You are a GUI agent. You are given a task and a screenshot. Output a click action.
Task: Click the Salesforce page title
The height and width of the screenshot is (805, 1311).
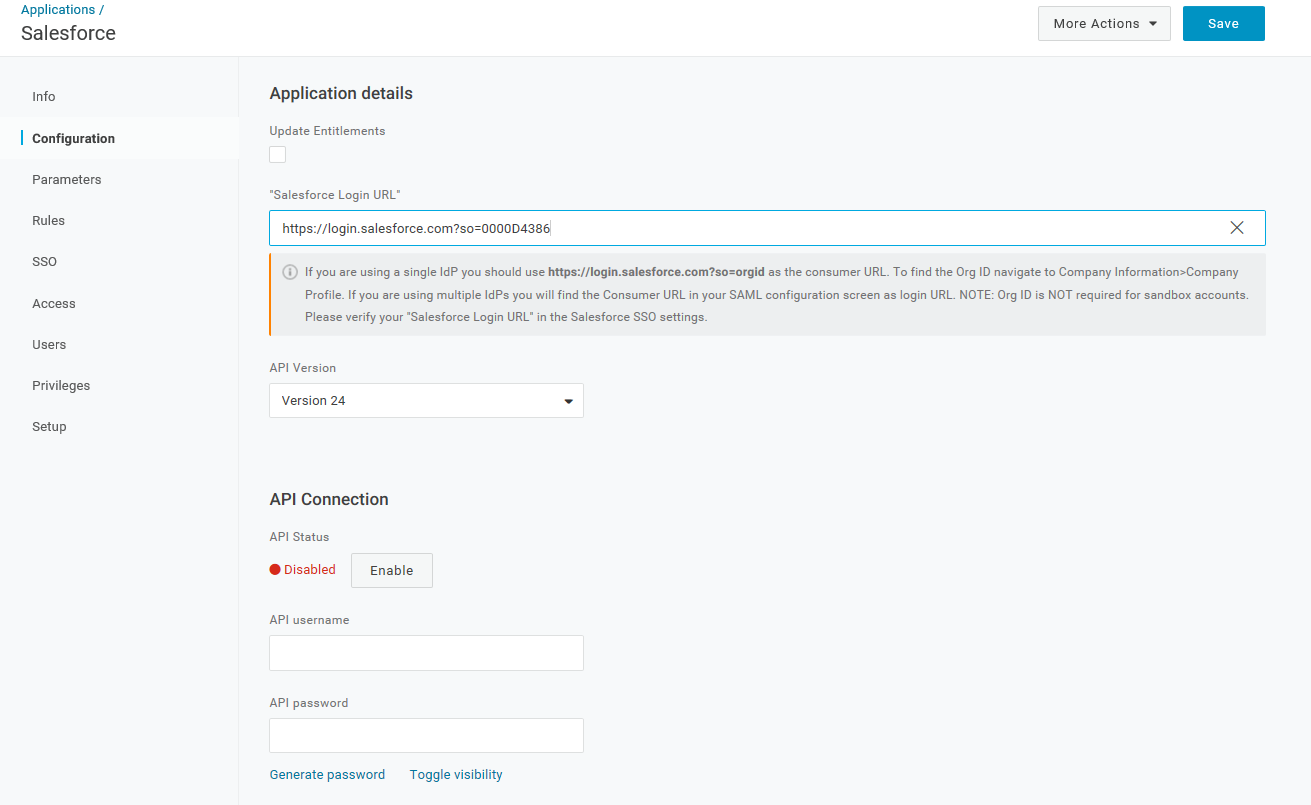[x=68, y=33]
